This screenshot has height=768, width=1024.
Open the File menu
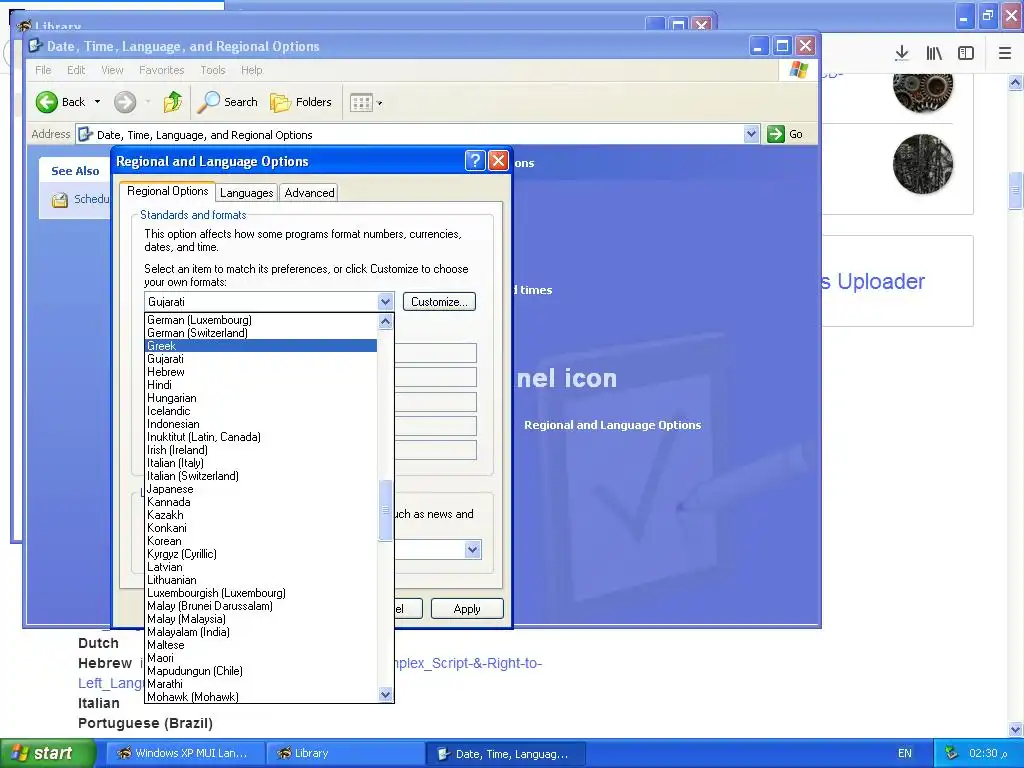[x=43, y=70]
